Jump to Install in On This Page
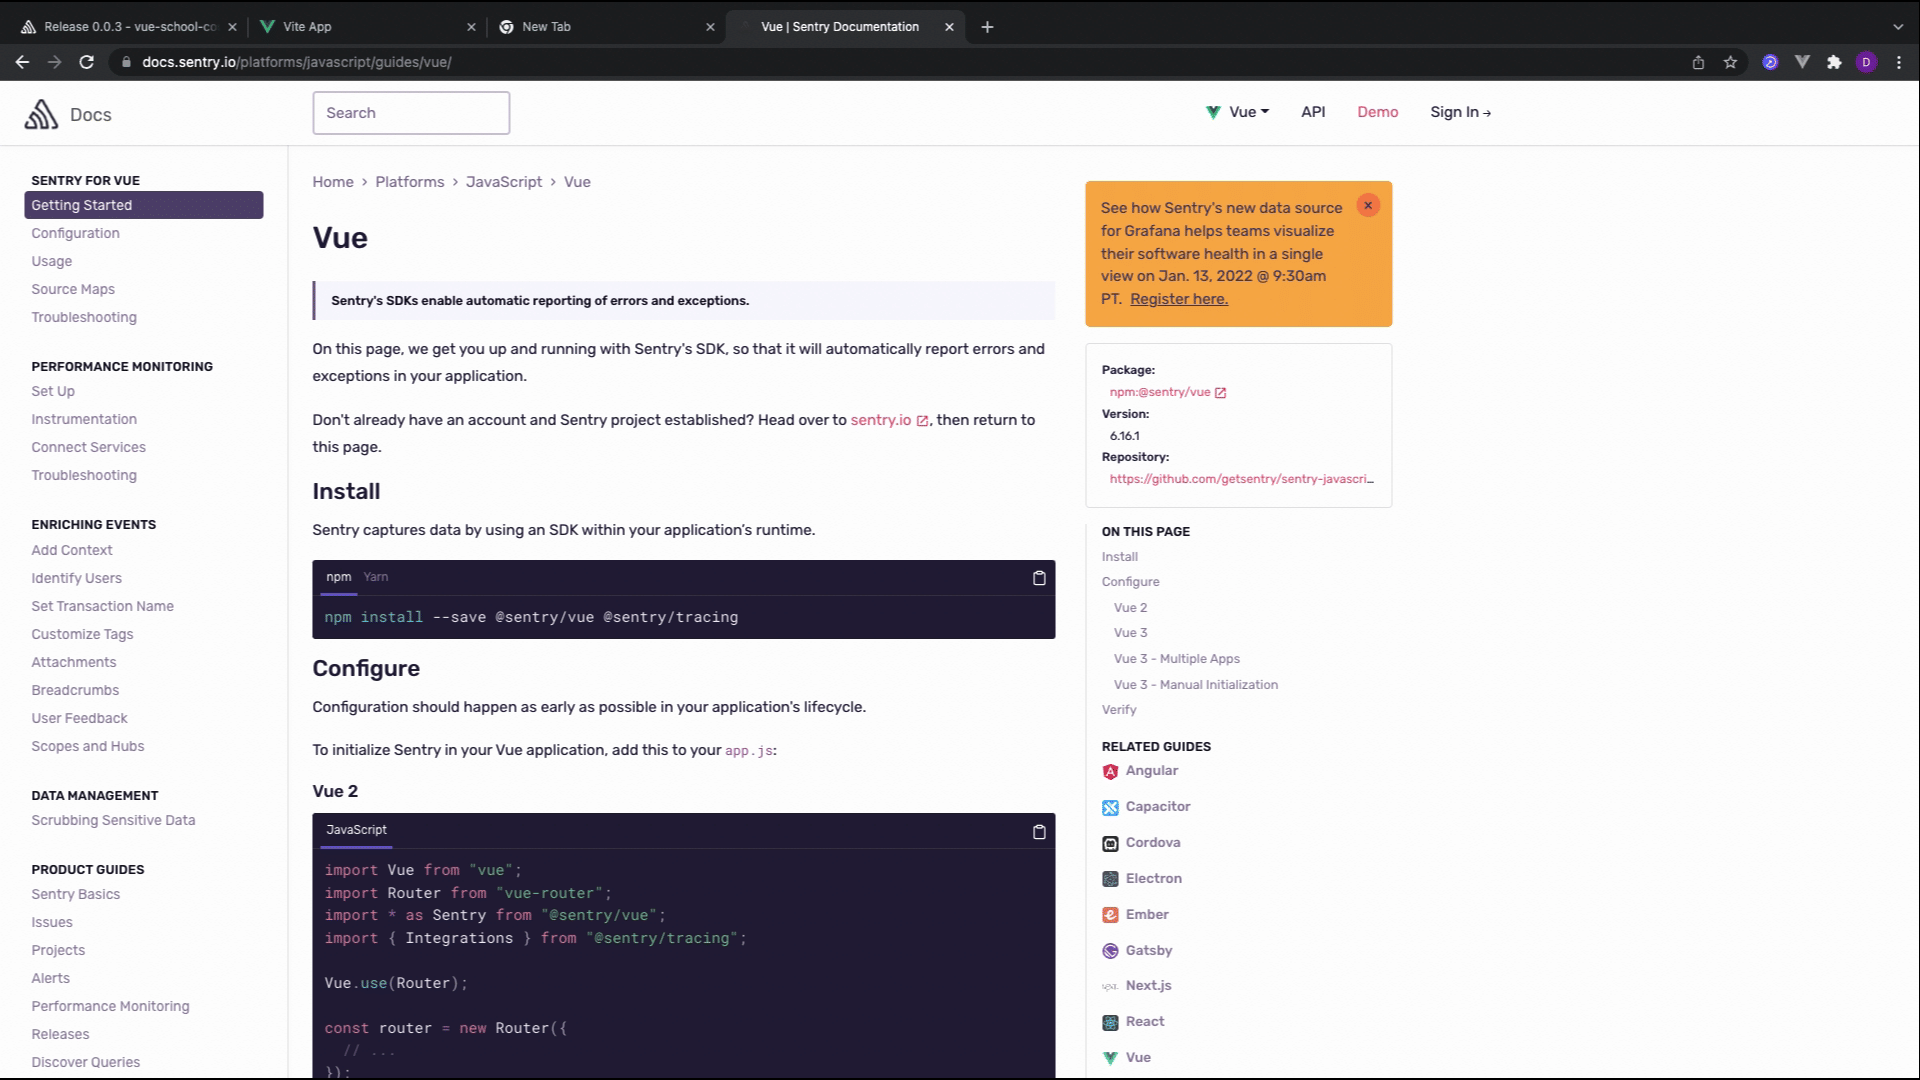This screenshot has height=1080, width=1920. point(1120,557)
